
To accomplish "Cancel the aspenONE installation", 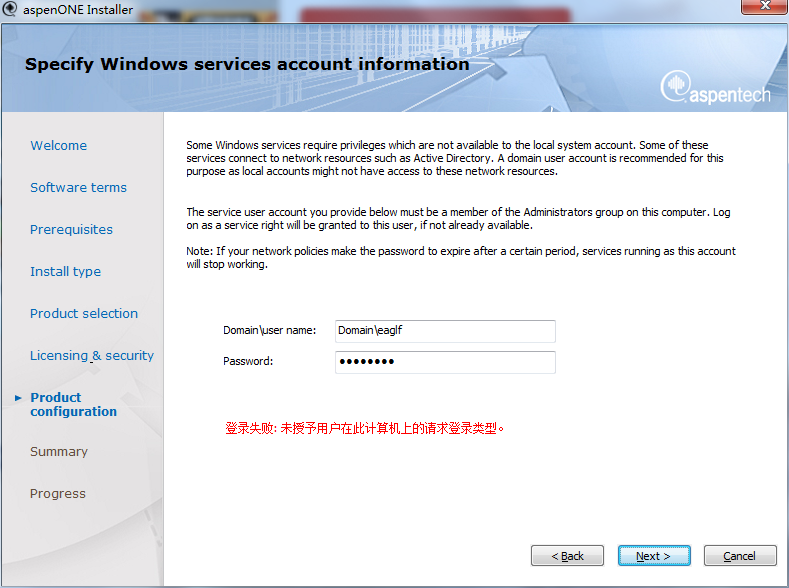I will (x=740, y=556).
